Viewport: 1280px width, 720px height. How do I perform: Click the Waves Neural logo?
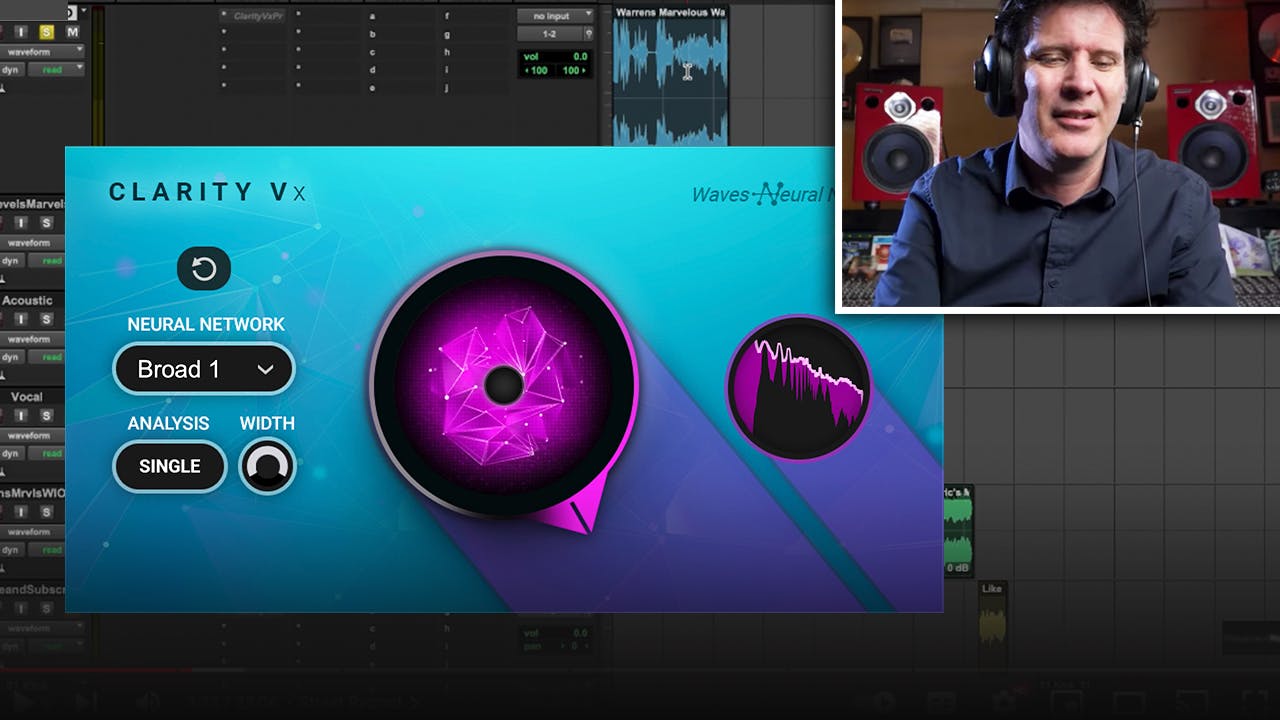pyautogui.click(x=763, y=194)
